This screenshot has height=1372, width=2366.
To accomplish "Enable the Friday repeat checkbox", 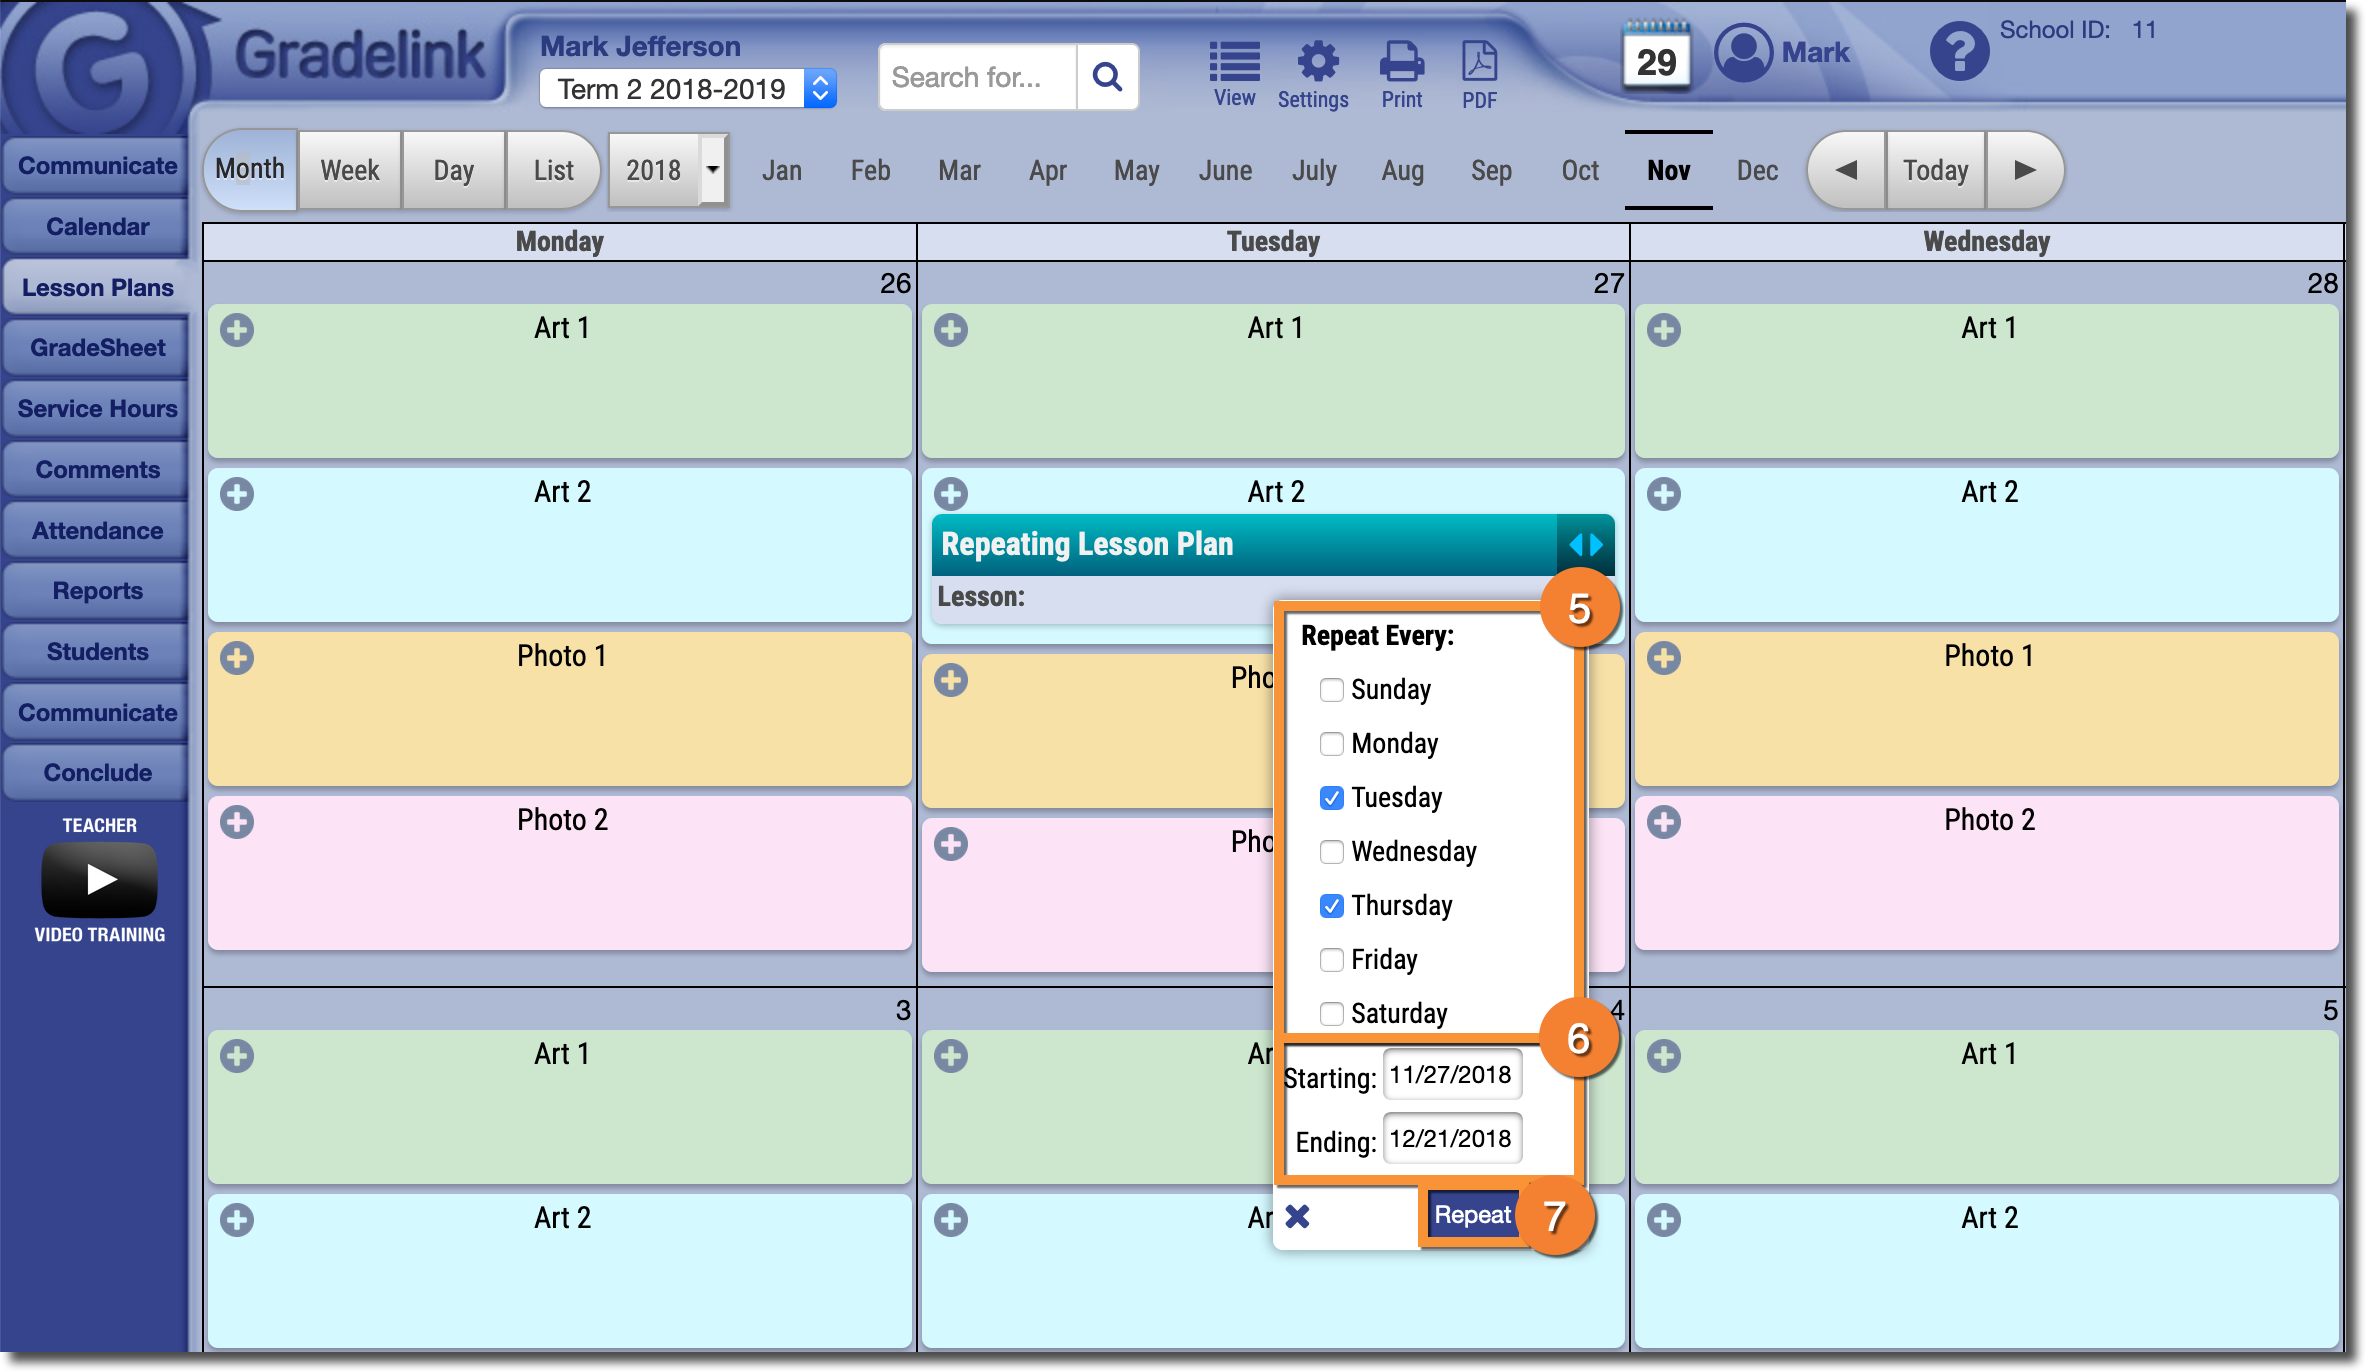I will [x=1331, y=960].
